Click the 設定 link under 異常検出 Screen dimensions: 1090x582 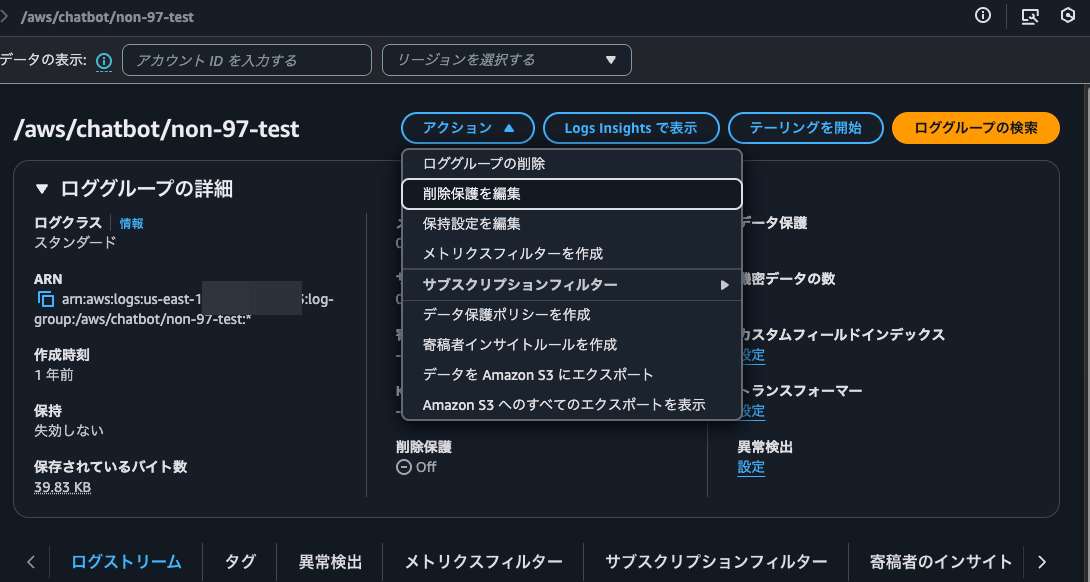click(x=750, y=467)
